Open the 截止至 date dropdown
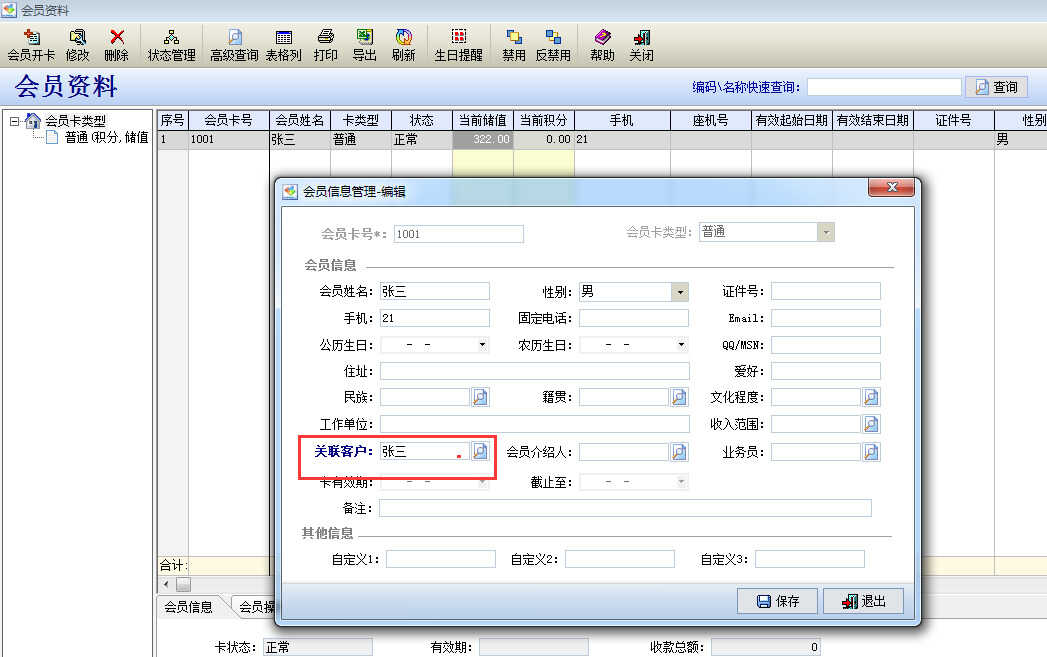 [x=681, y=481]
